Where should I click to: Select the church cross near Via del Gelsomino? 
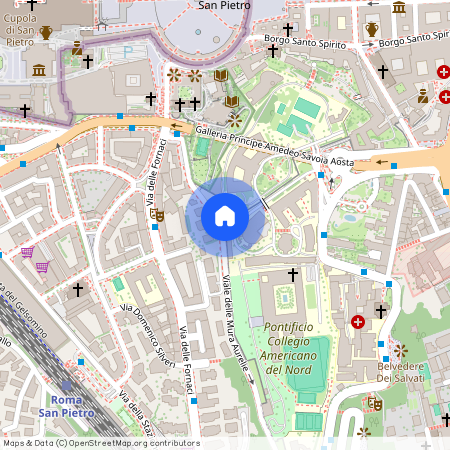[x=78, y=290]
